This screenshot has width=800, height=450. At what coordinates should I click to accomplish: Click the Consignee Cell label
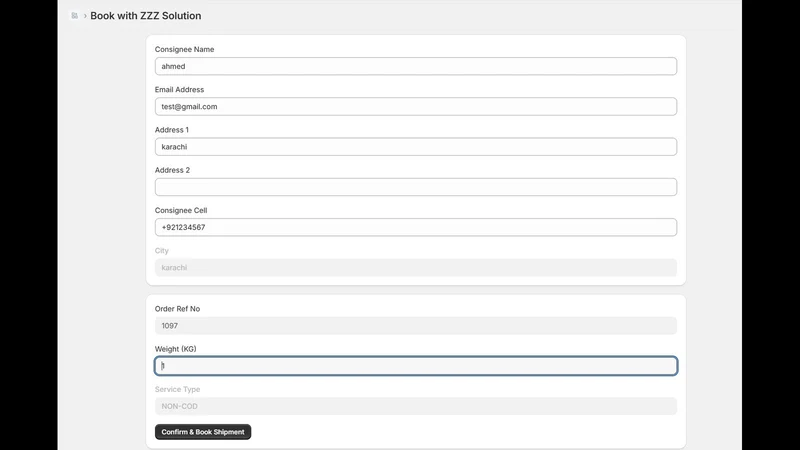[181, 211]
